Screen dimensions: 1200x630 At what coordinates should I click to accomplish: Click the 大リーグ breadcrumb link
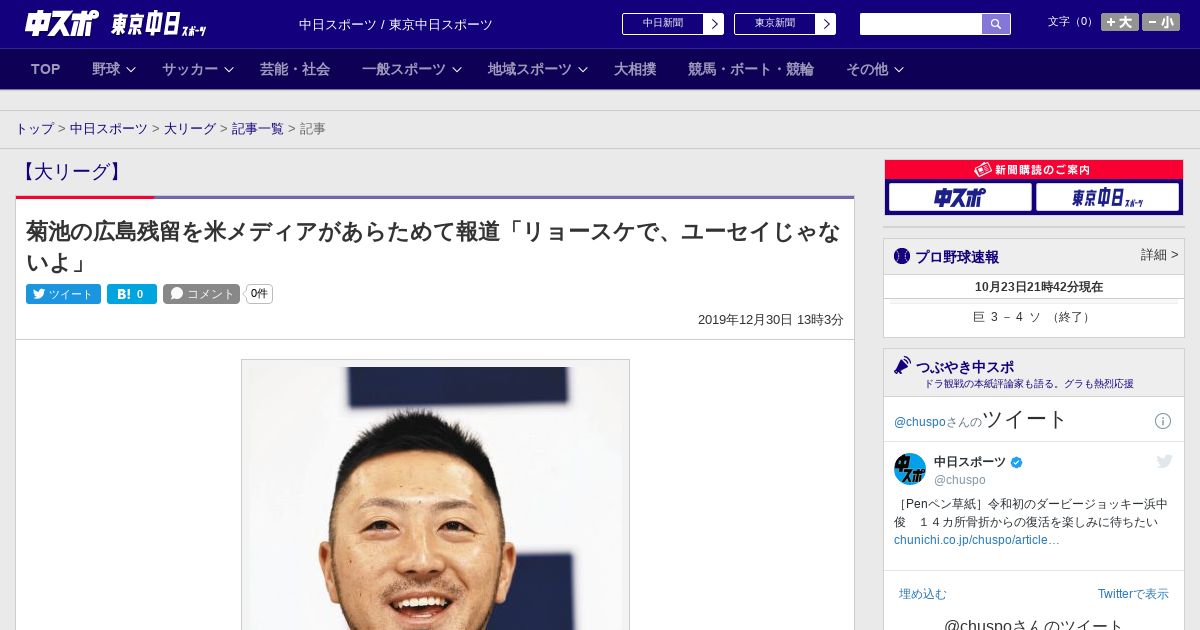pyautogui.click(x=190, y=129)
